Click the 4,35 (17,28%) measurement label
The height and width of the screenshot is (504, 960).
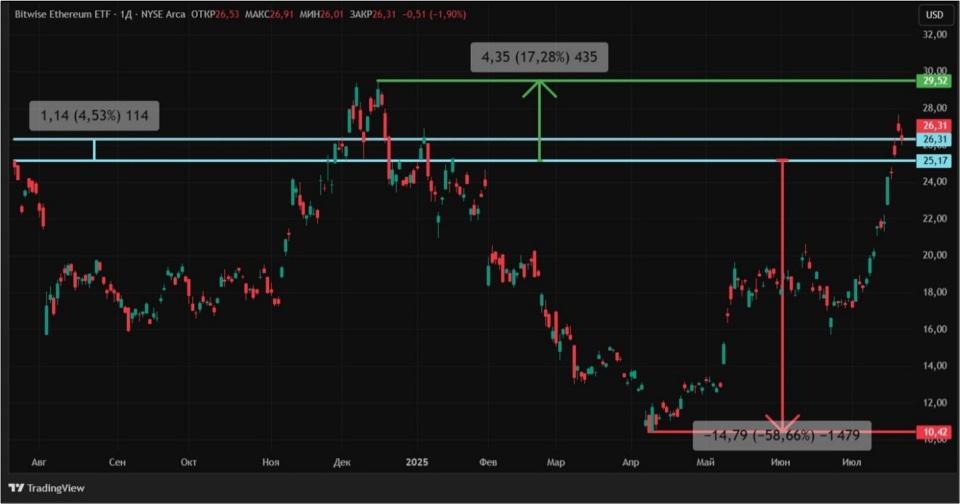[539, 58]
